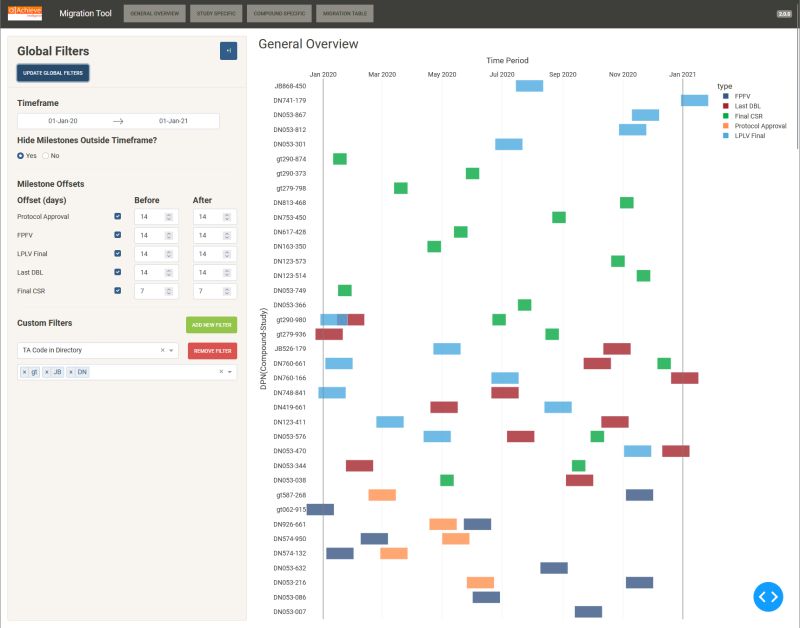Select "No" for hiding milestones outside timeframe

46,156
